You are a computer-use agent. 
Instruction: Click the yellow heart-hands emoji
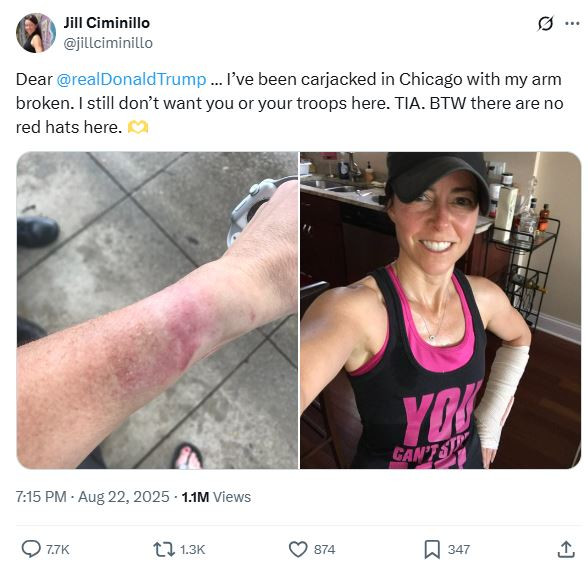pos(138,128)
